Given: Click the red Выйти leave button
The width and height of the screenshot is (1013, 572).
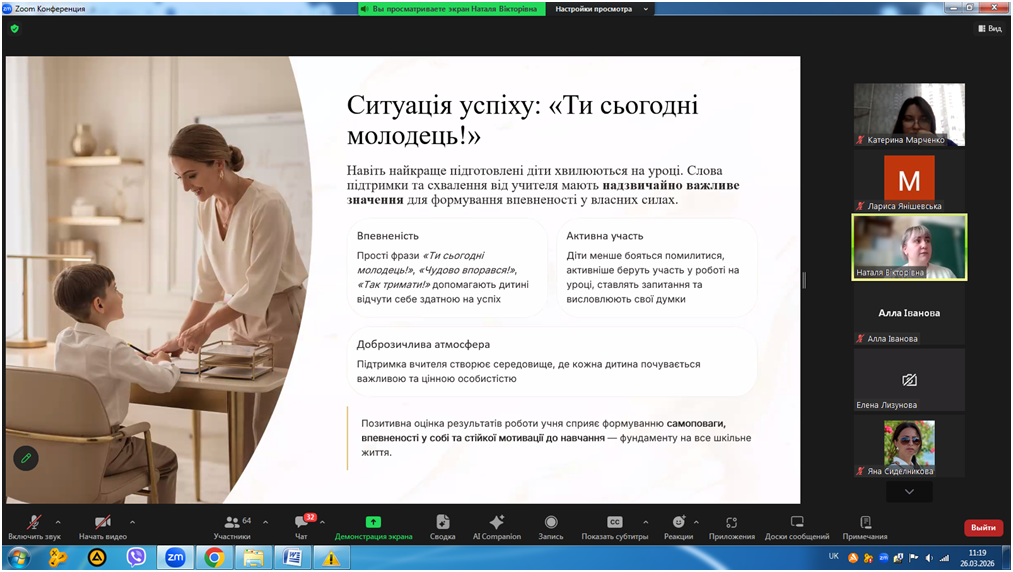Looking at the screenshot, I should click(983, 527).
